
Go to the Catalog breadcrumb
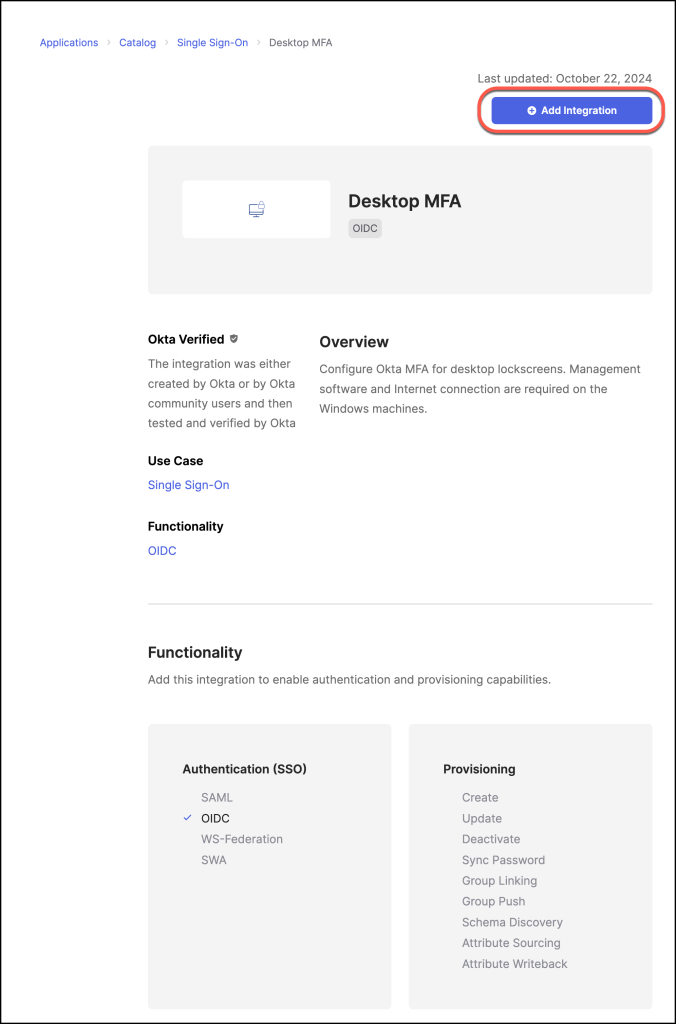coord(137,43)
